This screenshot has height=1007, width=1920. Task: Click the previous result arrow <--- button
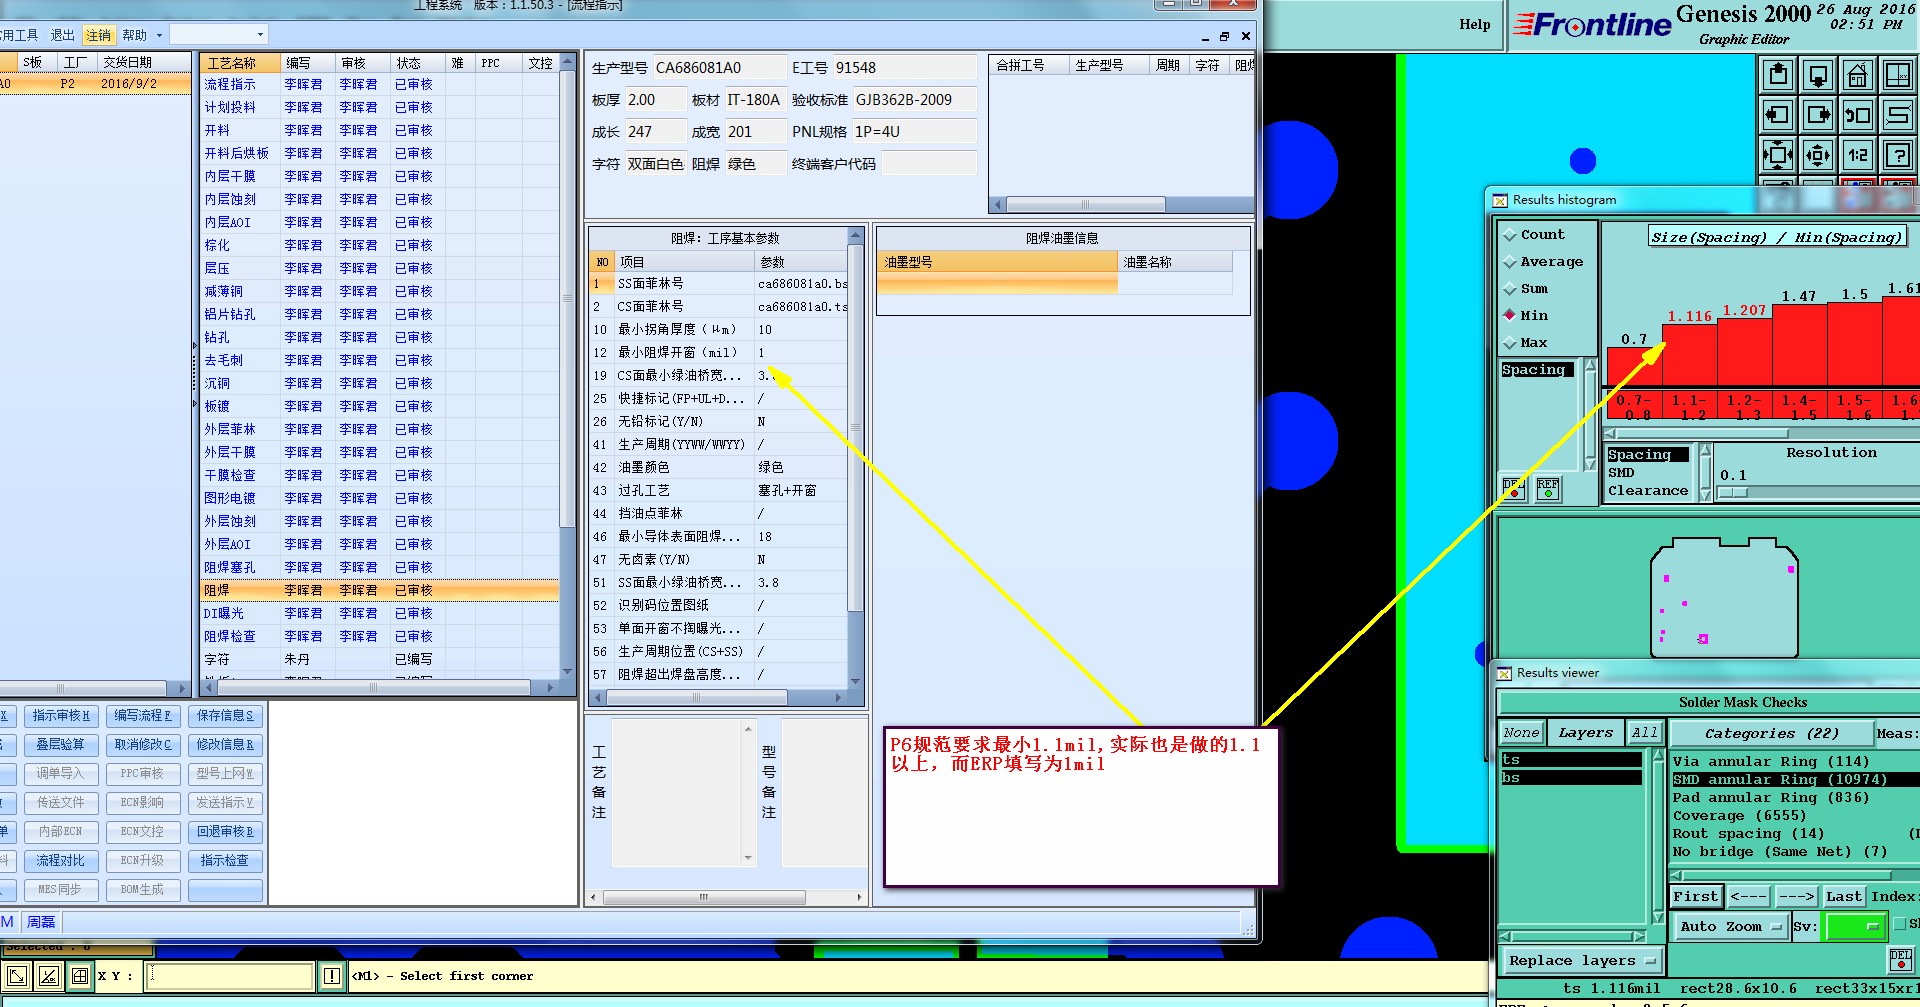1748,897
